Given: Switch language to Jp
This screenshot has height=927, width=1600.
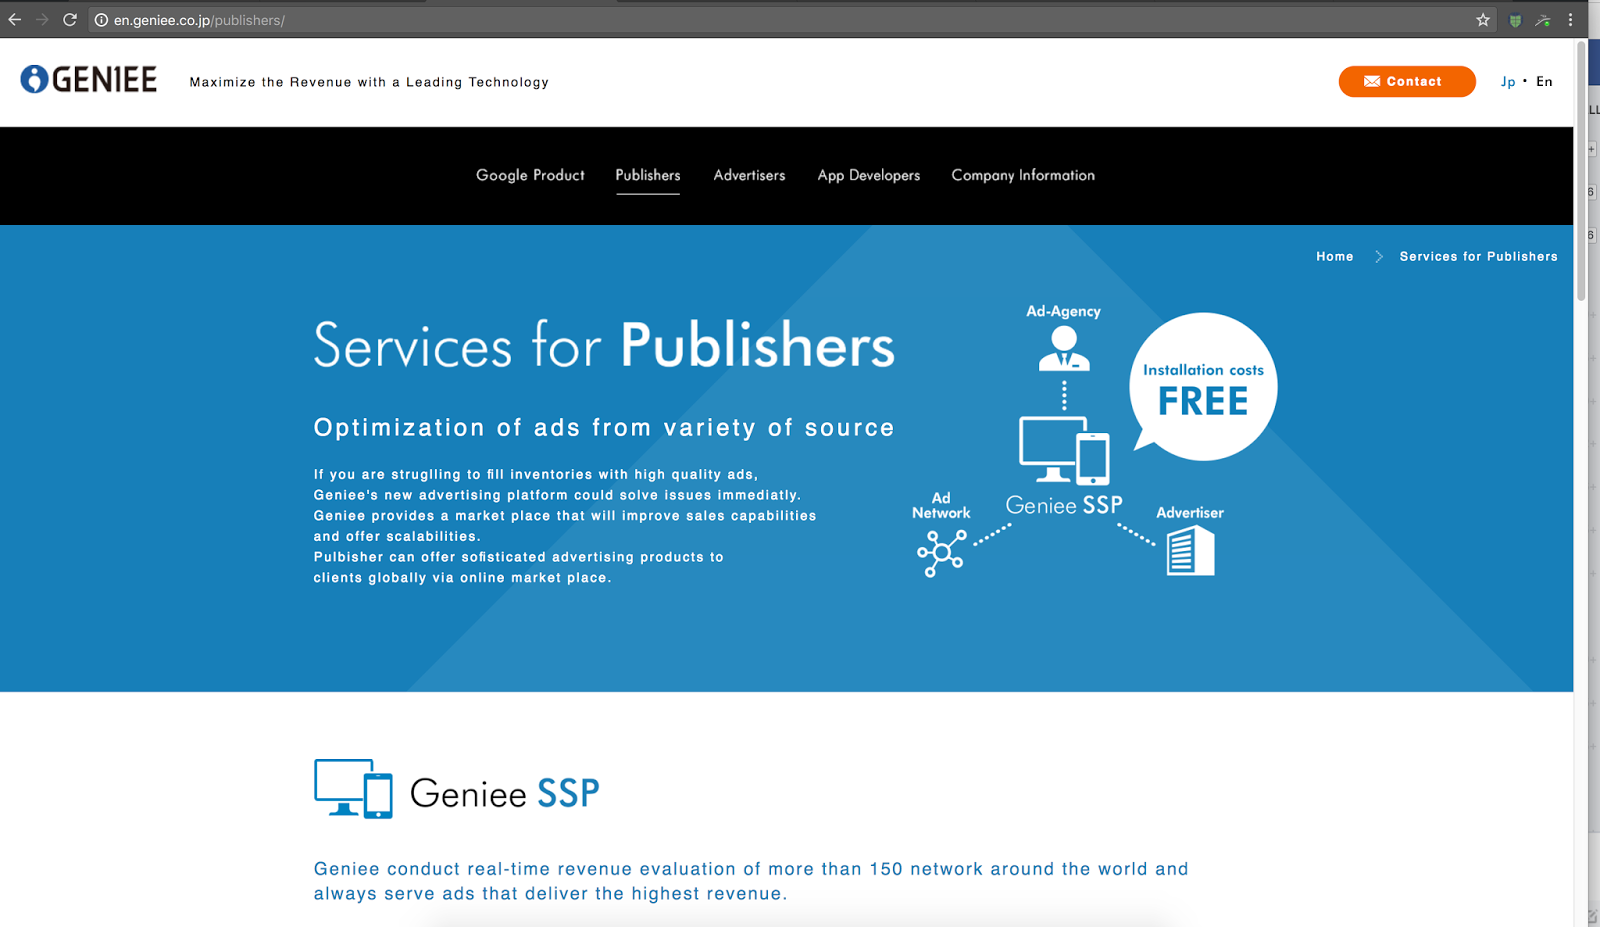Looking at the screenshot, I should (1508, 82).
